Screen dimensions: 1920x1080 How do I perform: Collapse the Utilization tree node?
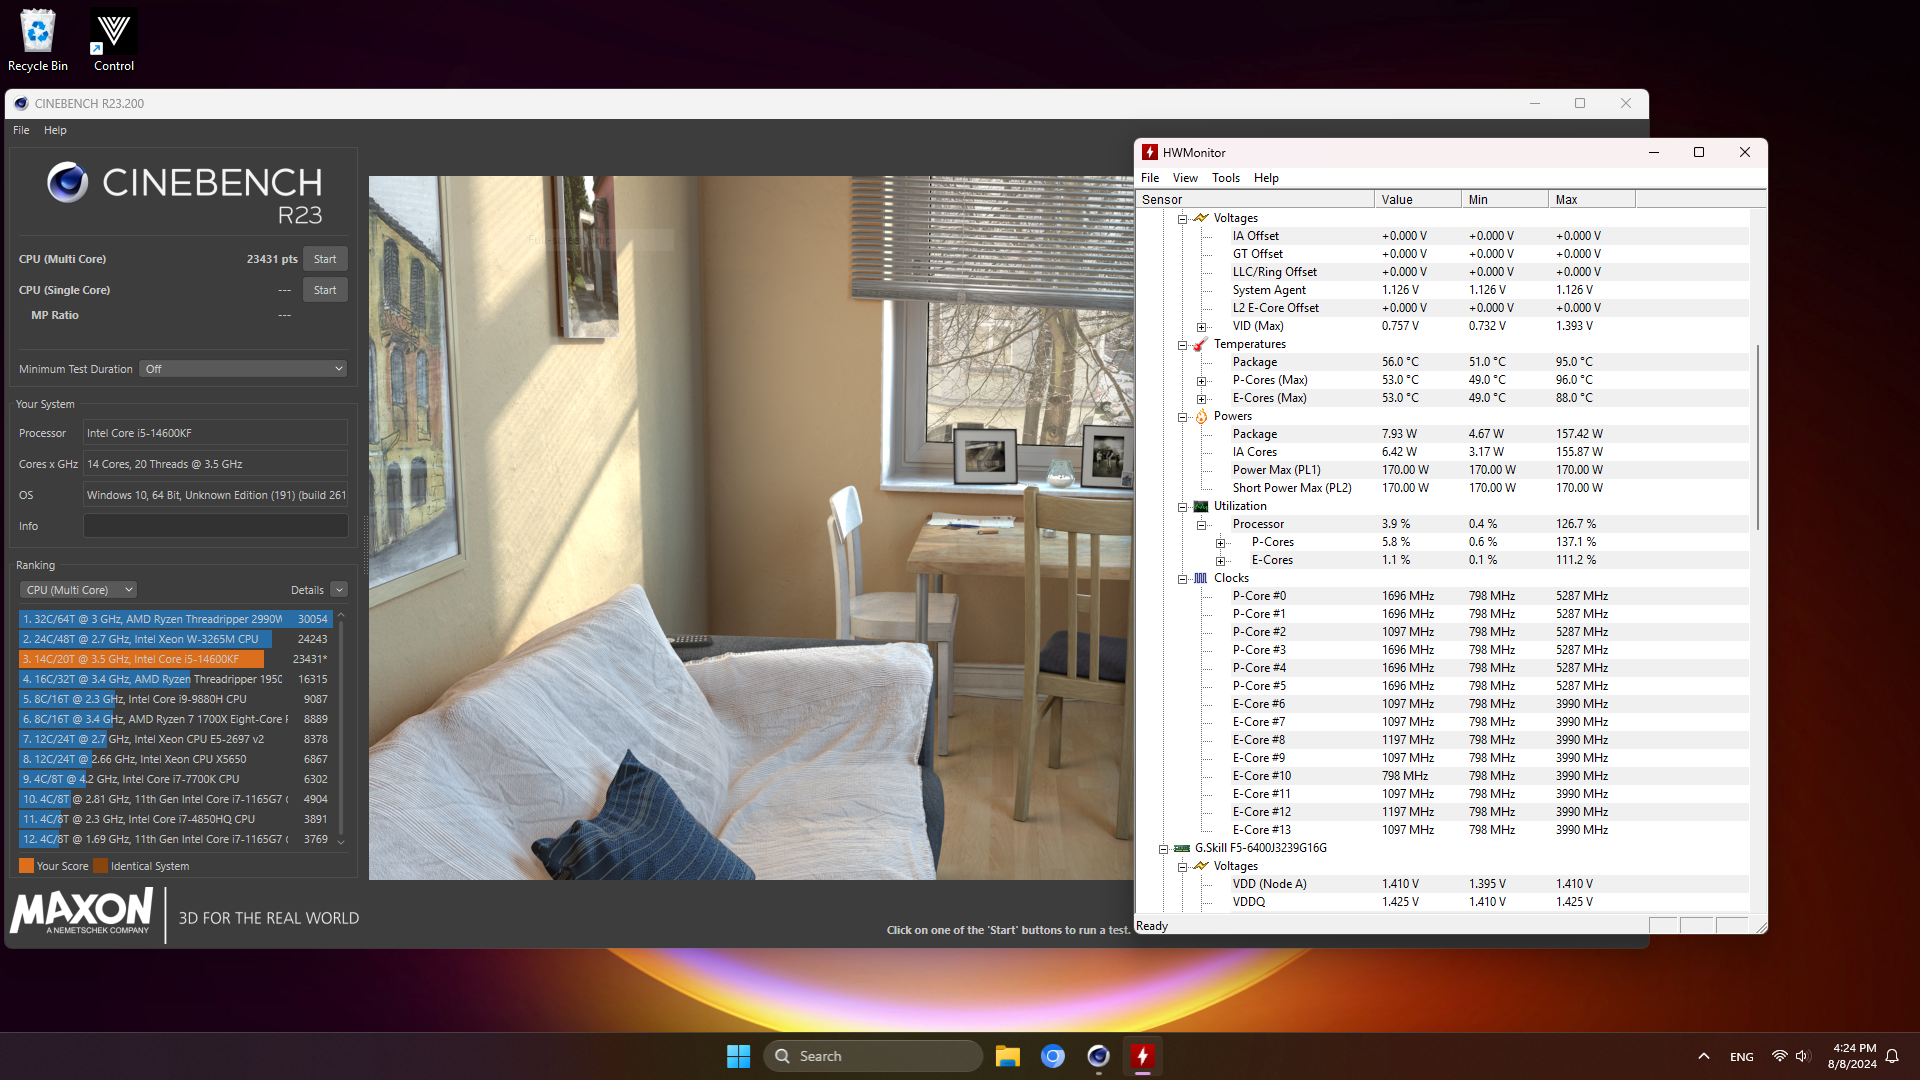point(1182,506)
